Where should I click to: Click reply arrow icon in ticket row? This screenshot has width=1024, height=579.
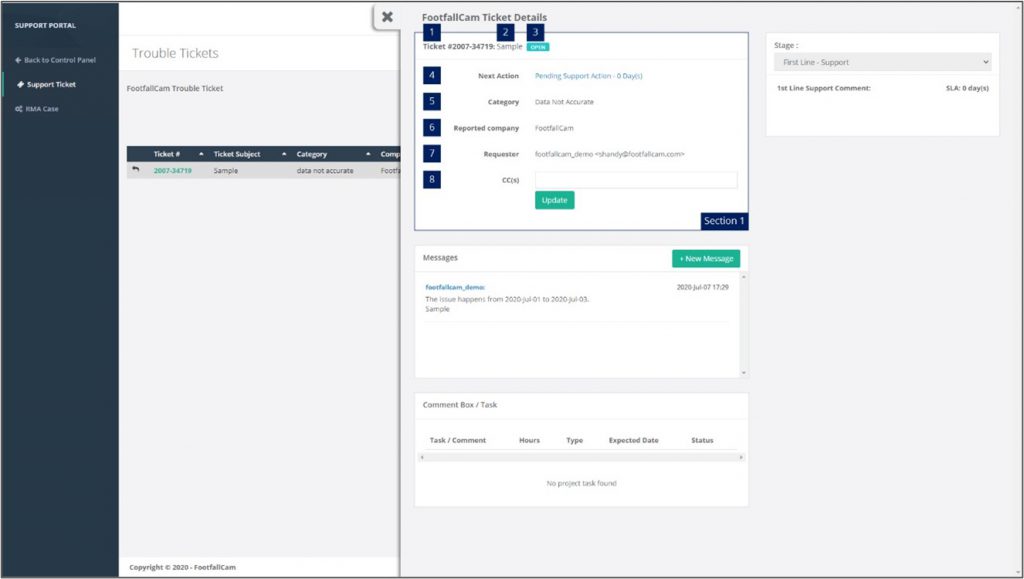(x=136, y=170)
